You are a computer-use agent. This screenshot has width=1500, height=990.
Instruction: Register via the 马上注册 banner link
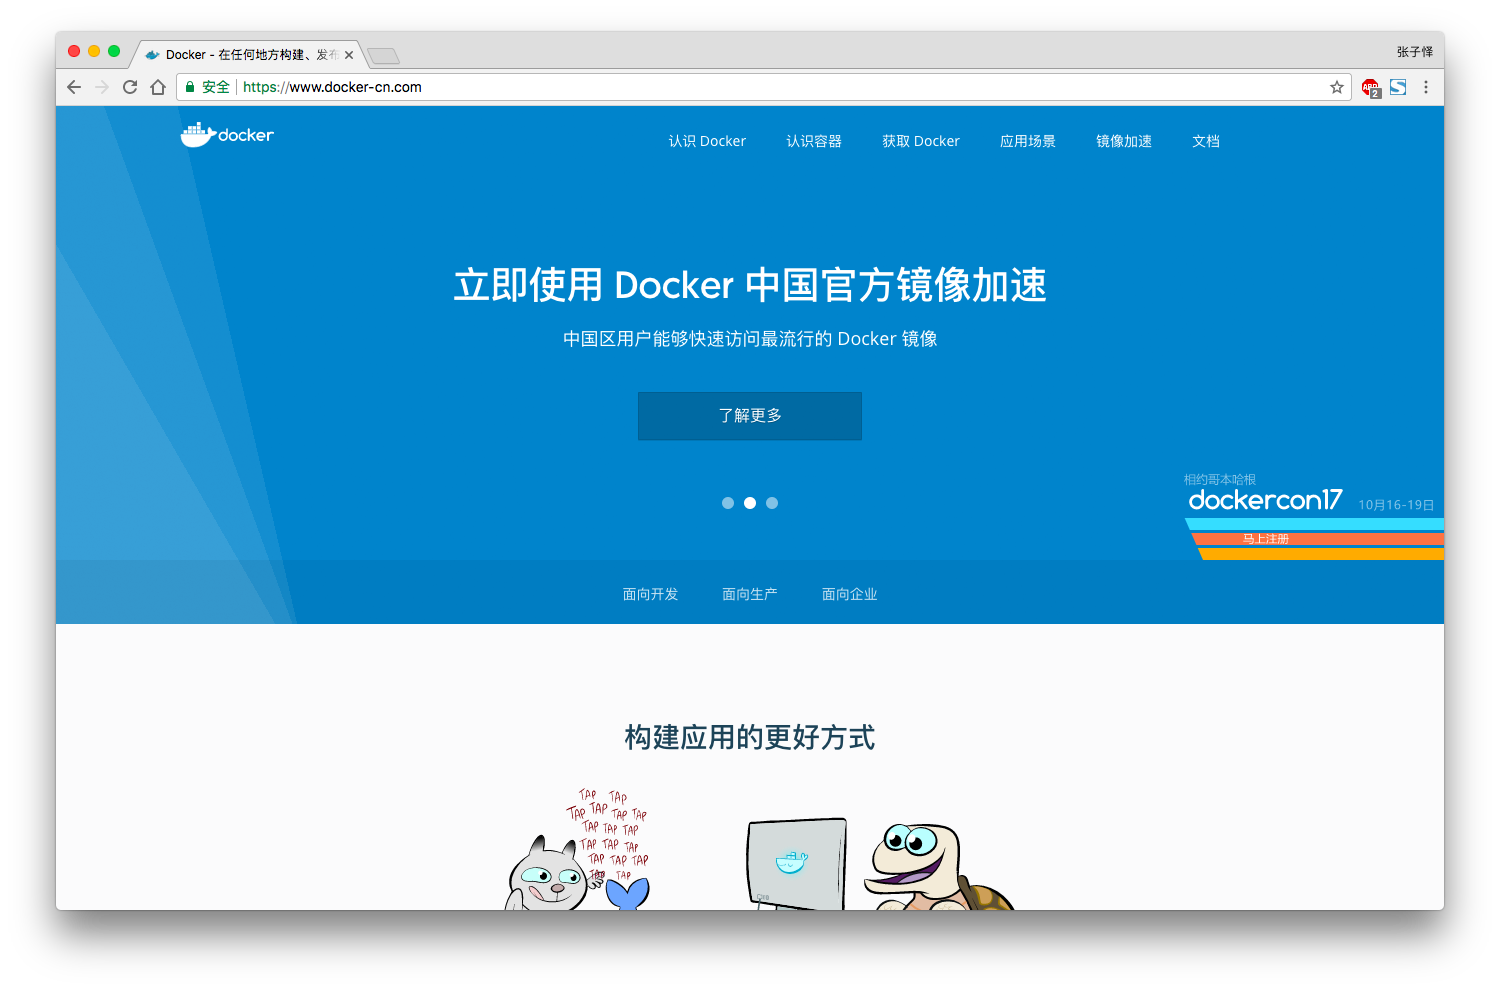pos(1265,537)
